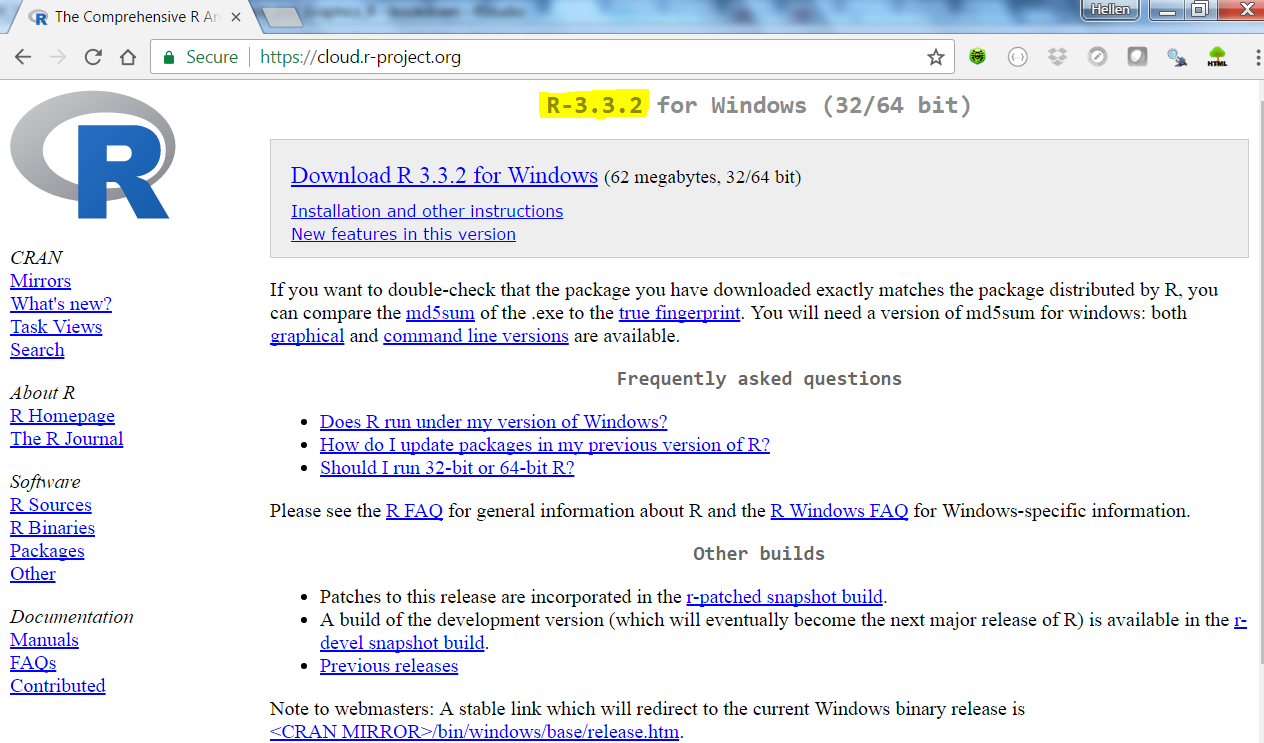Open Mirrors in the CRAN sidebar
This screenshot has width=1264, height=743.
(40, 281)
